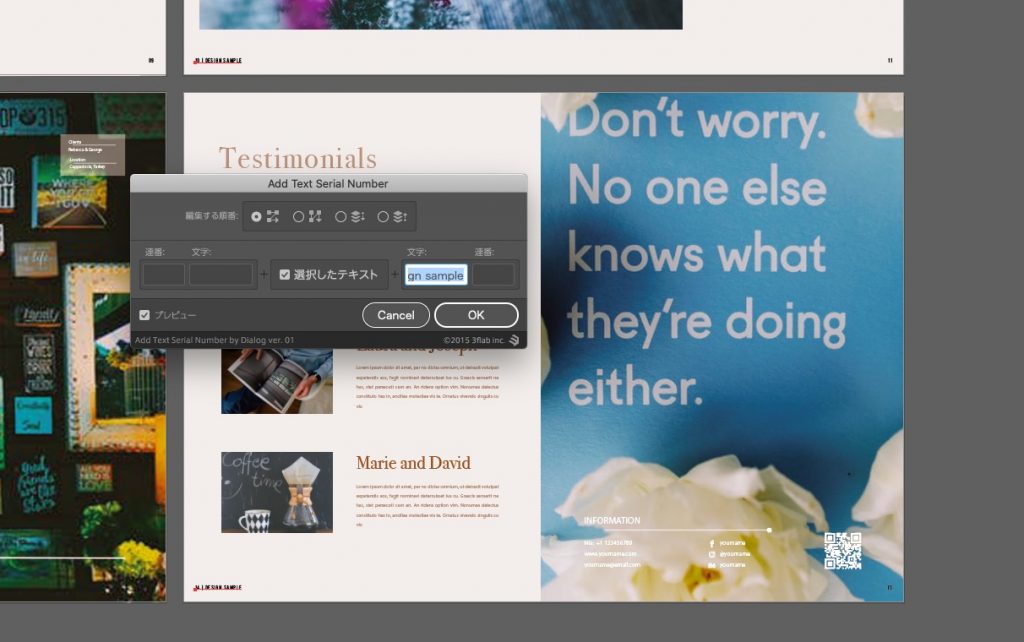The height and width of the screenshot is (642, 1024).
Task: Select the signs collage photo on left page
Action: click(x=82, y=347)
